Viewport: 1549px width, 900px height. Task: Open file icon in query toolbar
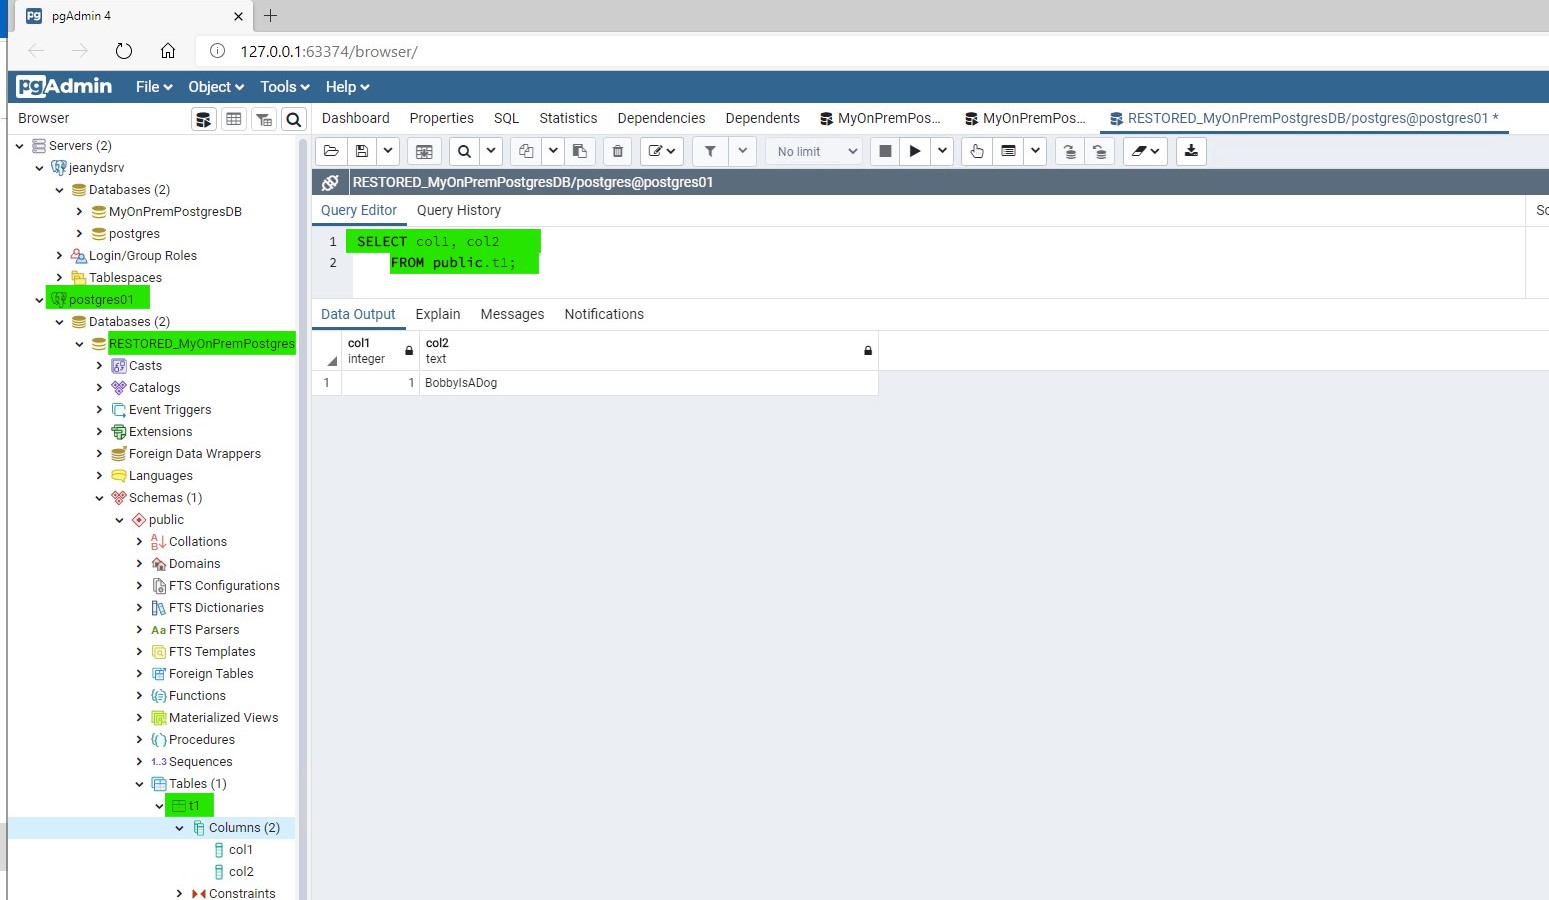point(331,151)
